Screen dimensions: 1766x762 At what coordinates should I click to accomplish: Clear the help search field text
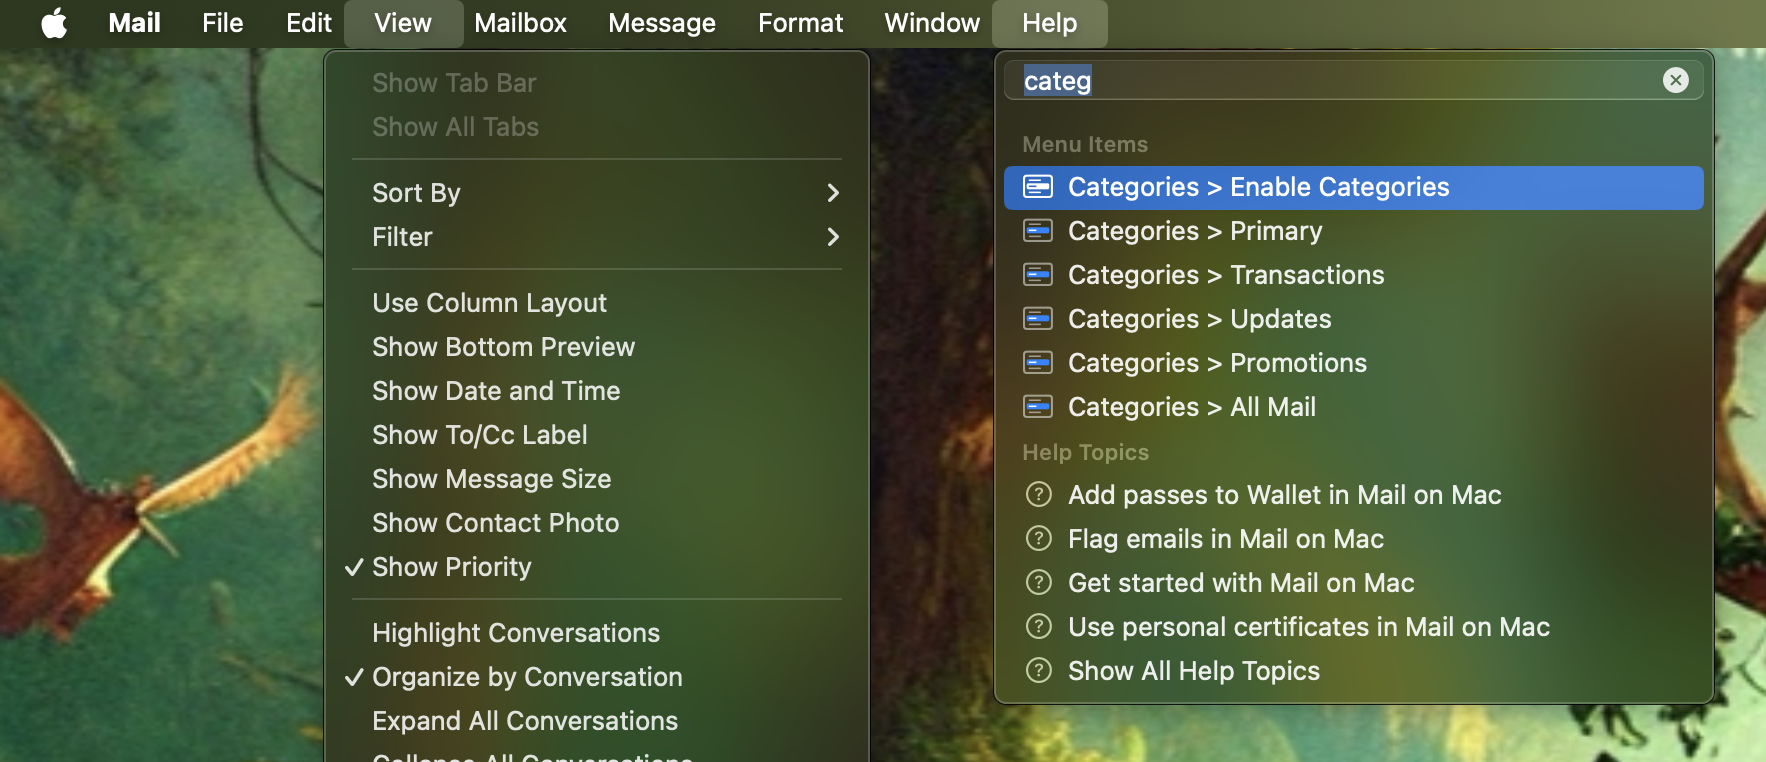click(1675, 80)
